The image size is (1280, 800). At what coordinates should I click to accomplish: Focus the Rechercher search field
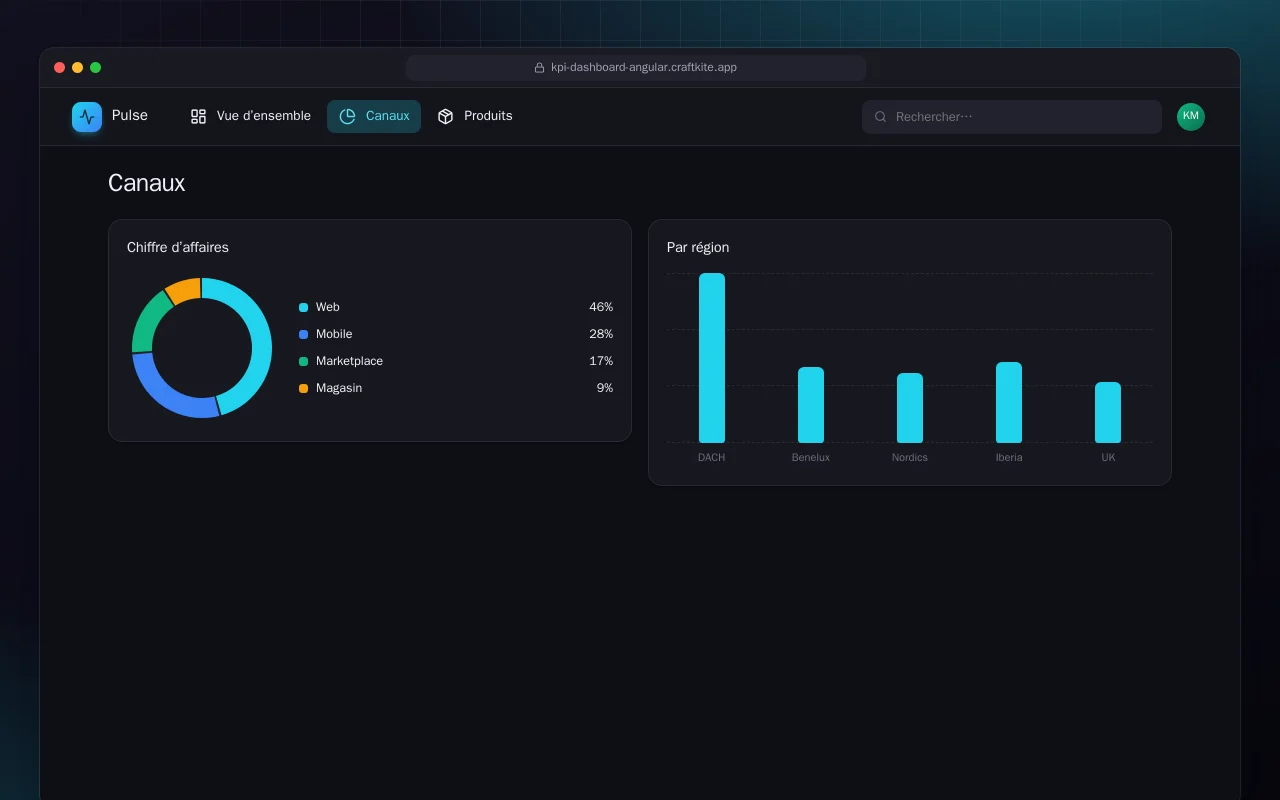point(1012,117)
